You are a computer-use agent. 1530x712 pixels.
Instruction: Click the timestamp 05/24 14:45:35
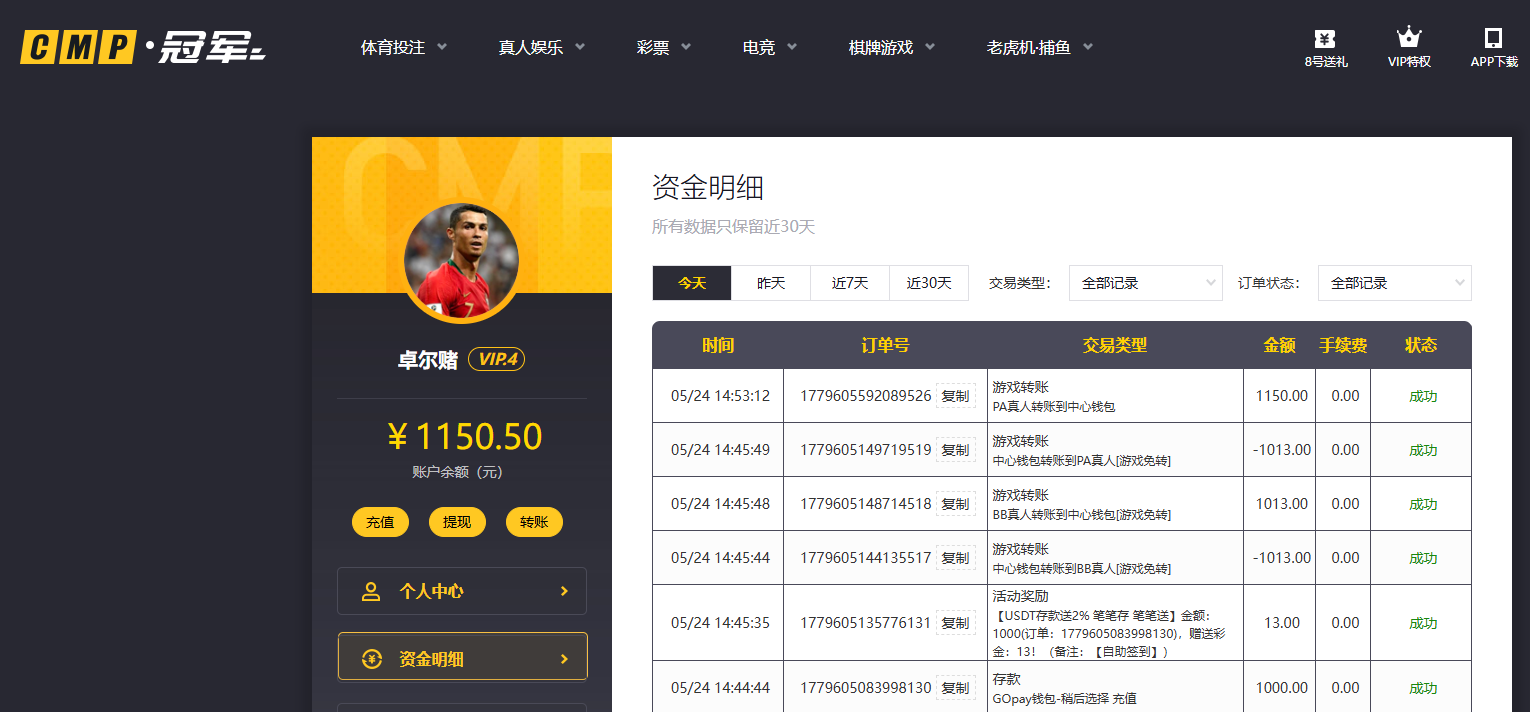tap(720, 623)
